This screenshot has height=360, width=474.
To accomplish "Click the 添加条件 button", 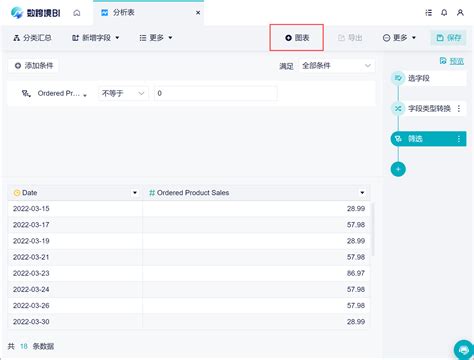I will [x=33, y=66].
